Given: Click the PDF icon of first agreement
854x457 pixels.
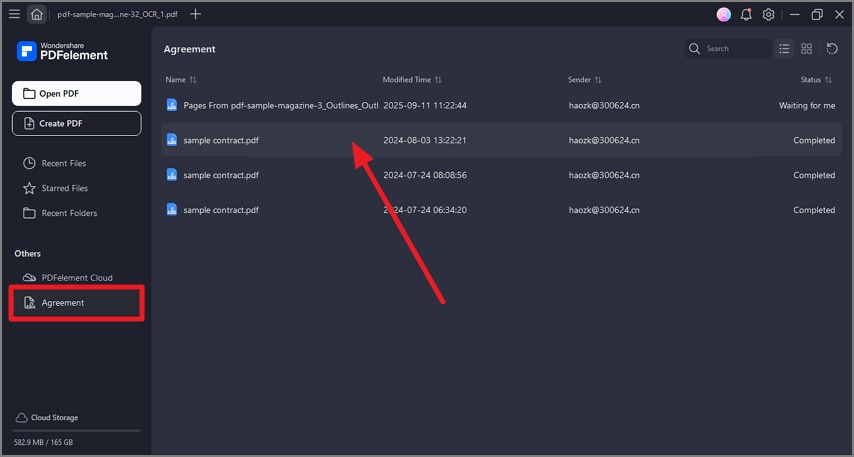Looking at the screenshot, I should click(x=172, y=105).
